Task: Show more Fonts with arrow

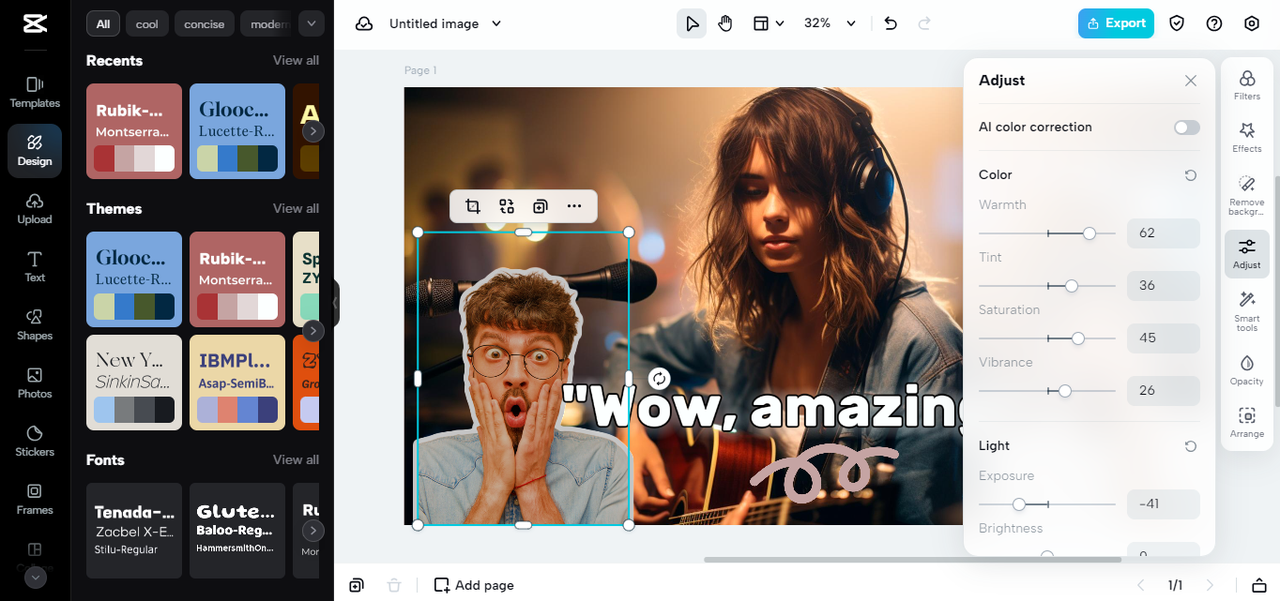Action: coord(313,530)
